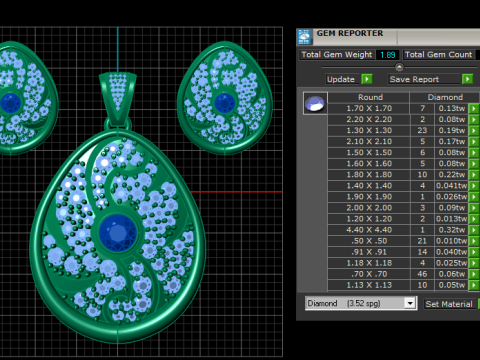
Task: Click the Round column header
Action: pos(369,97)
